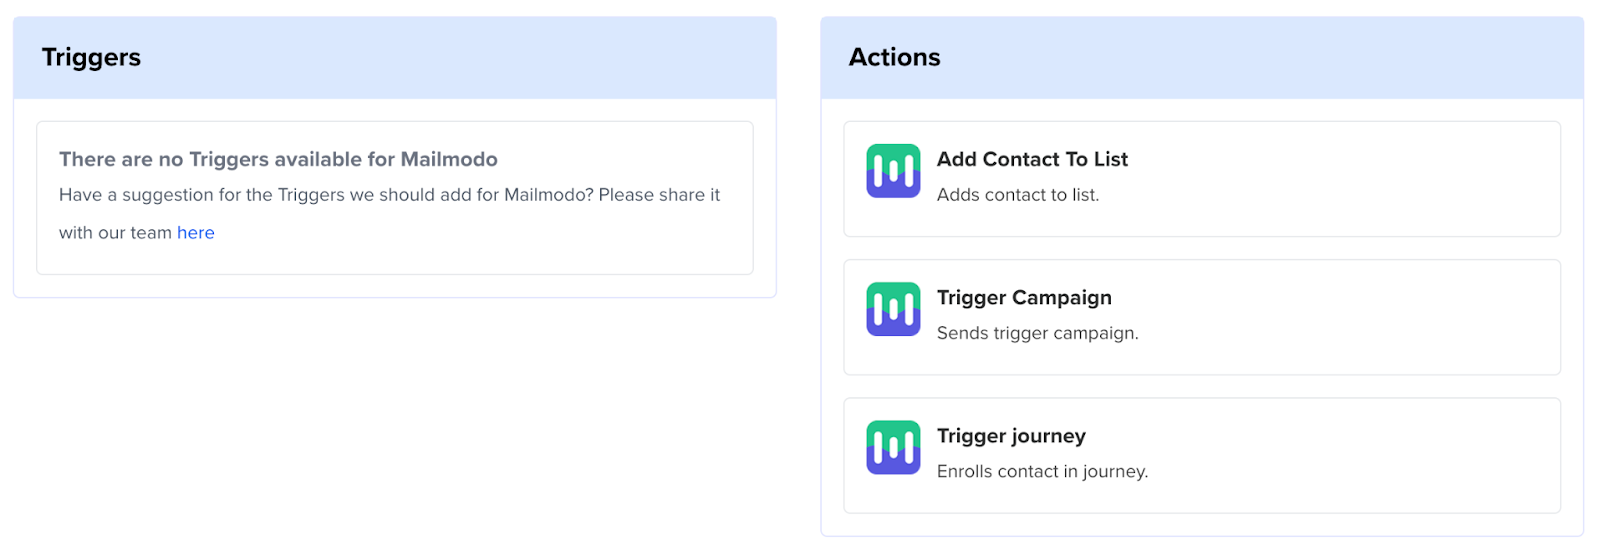Select the Trigger journey action title
The image size is (1600, 552).
1011,436
